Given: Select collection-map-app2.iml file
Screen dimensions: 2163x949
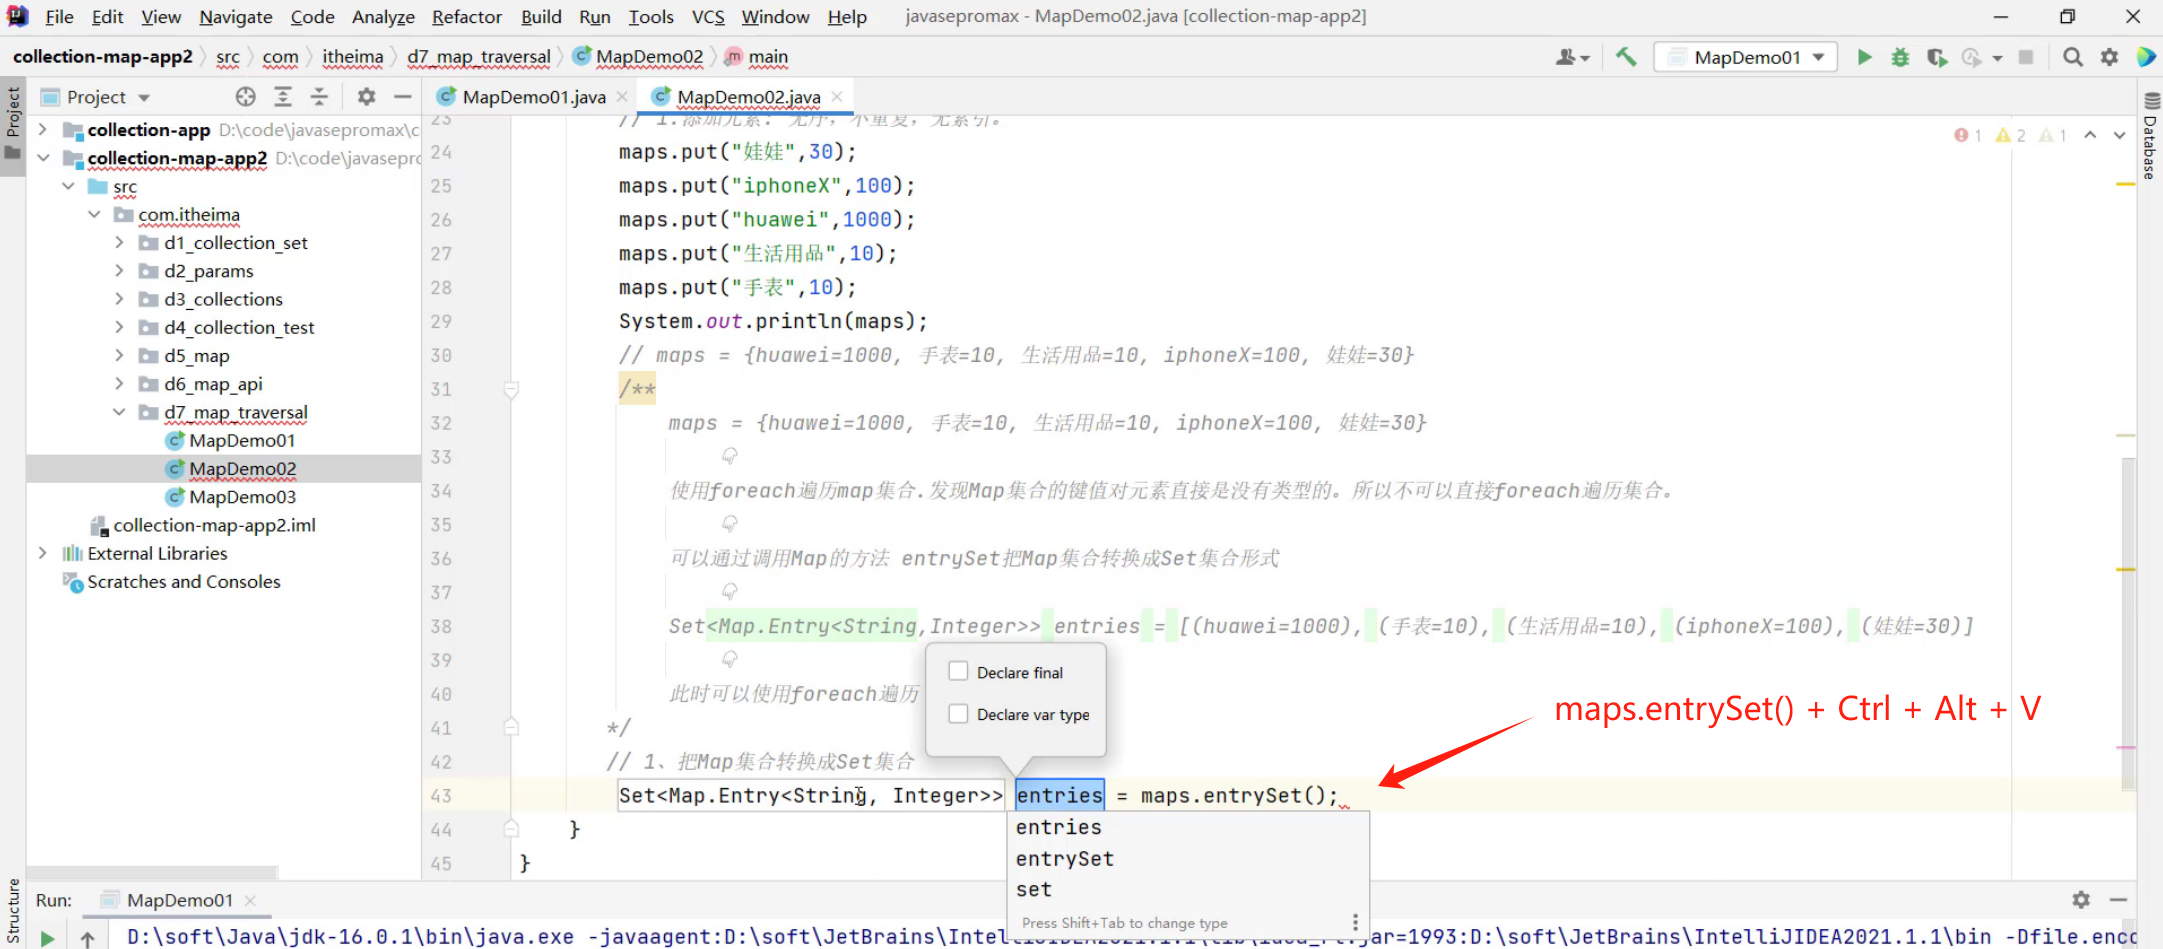Looking at the screenshot, I should coord(214,525).
